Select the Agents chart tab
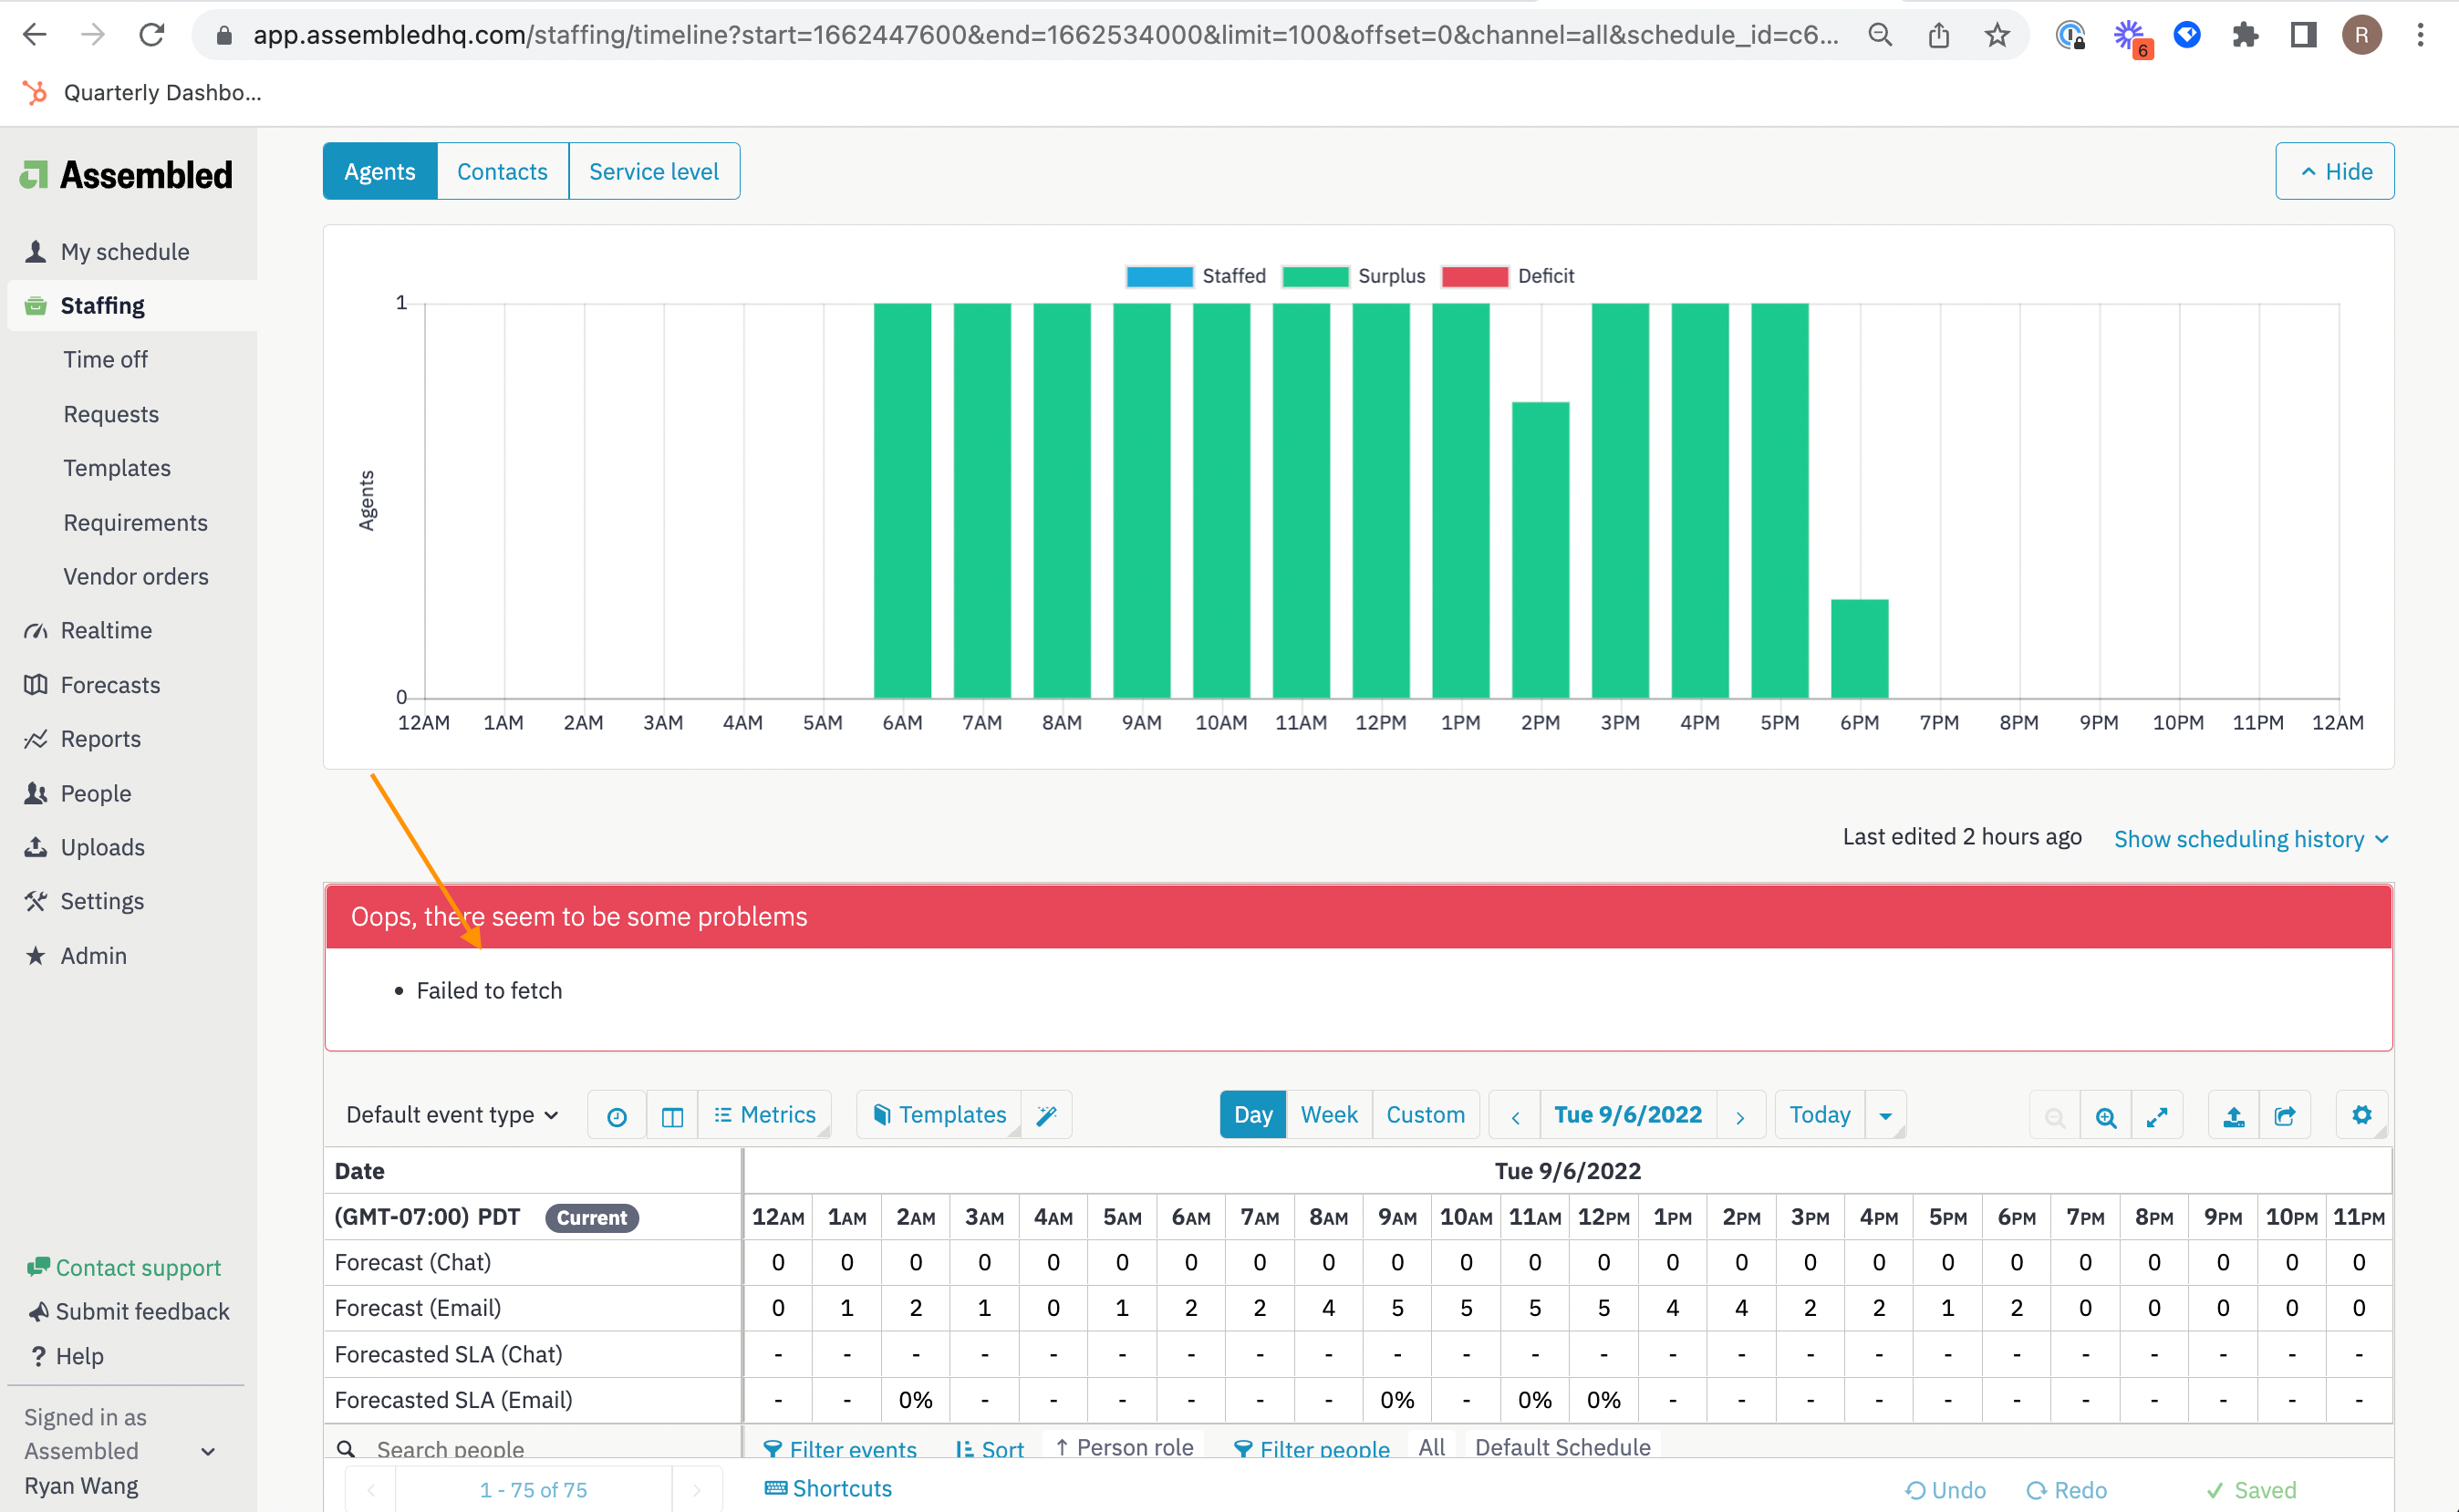Image resolution: width=2459 pixels, height=1512 pixels. pyautogui.click(x=380, y=171)
